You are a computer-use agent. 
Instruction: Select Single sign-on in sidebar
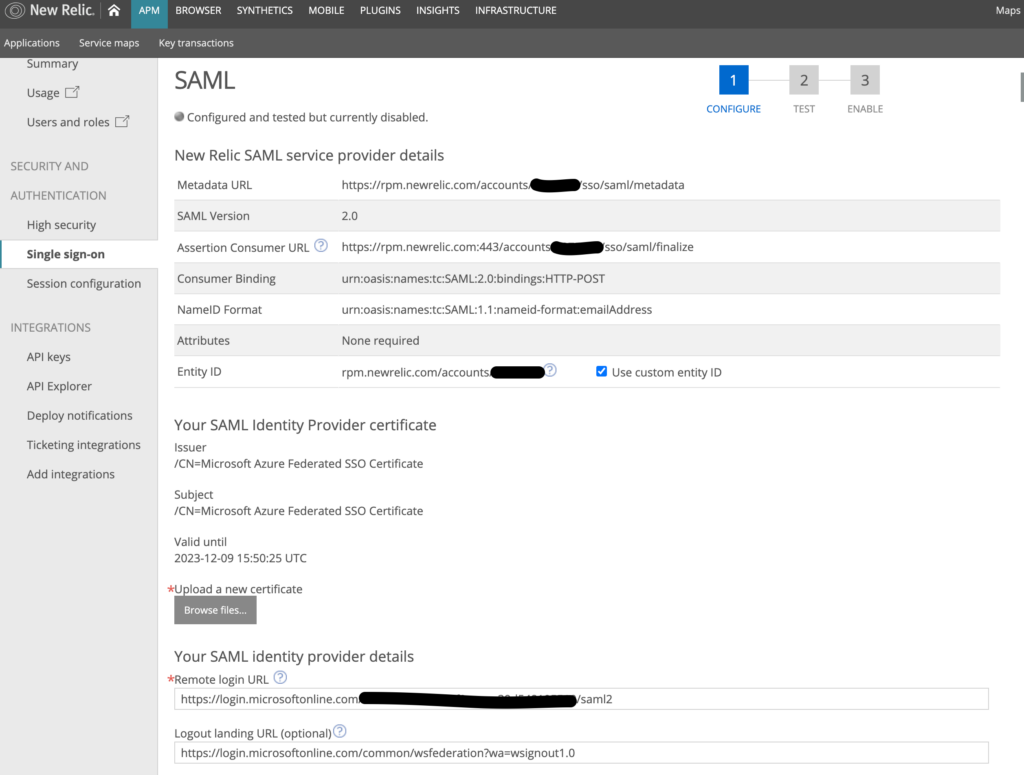pyautogui.click(x=65, y=254)
